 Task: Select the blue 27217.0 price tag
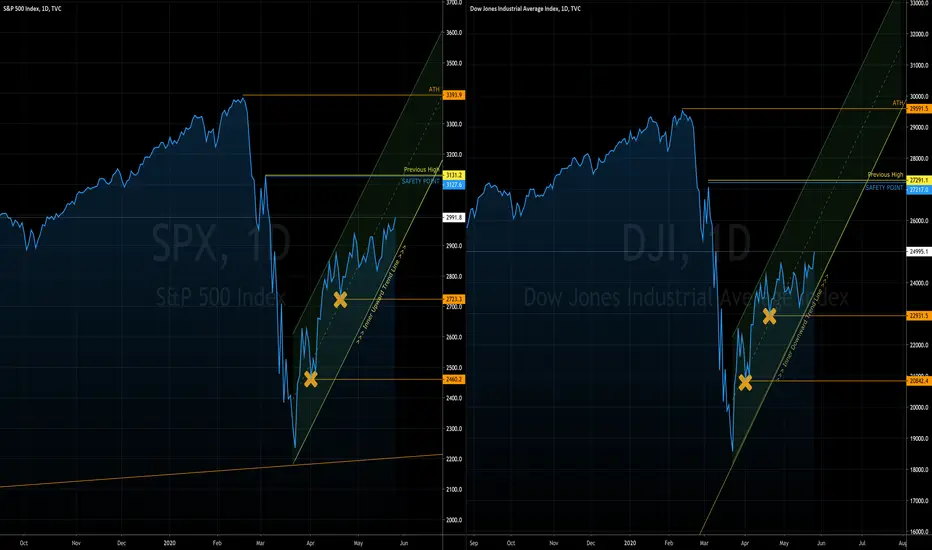point(918,190)
